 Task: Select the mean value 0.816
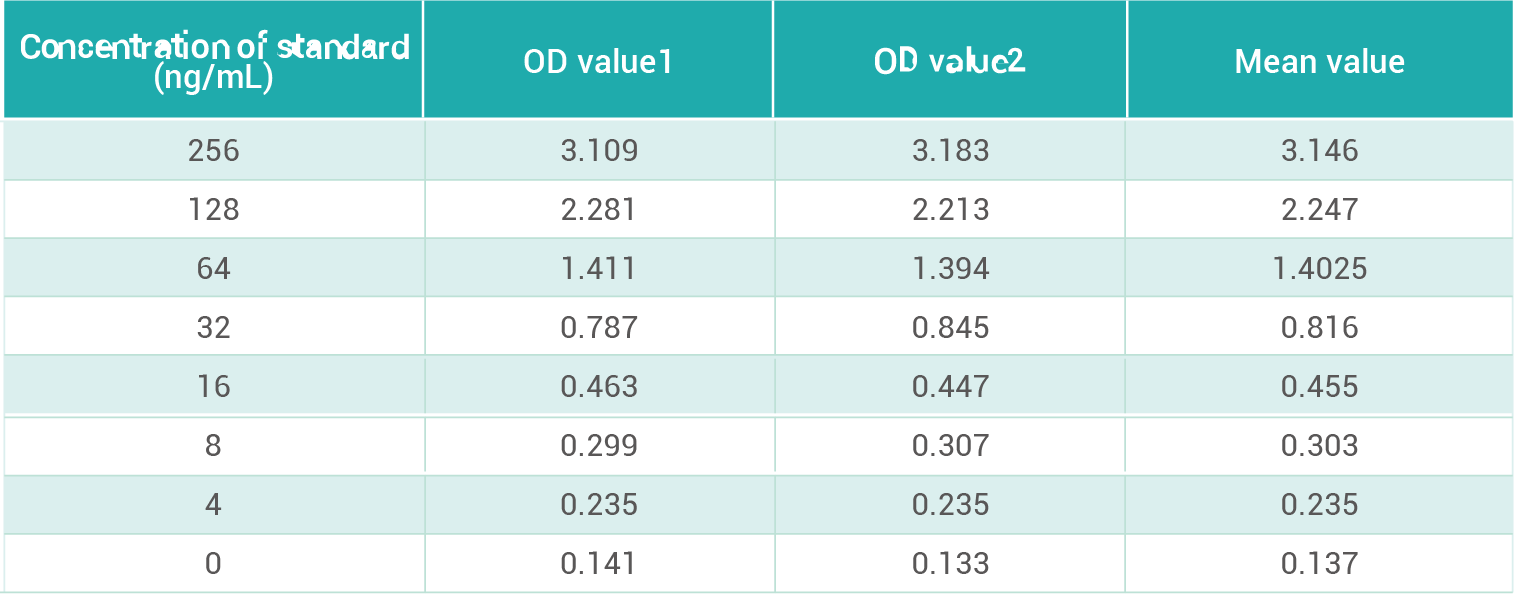(1319, 327)
